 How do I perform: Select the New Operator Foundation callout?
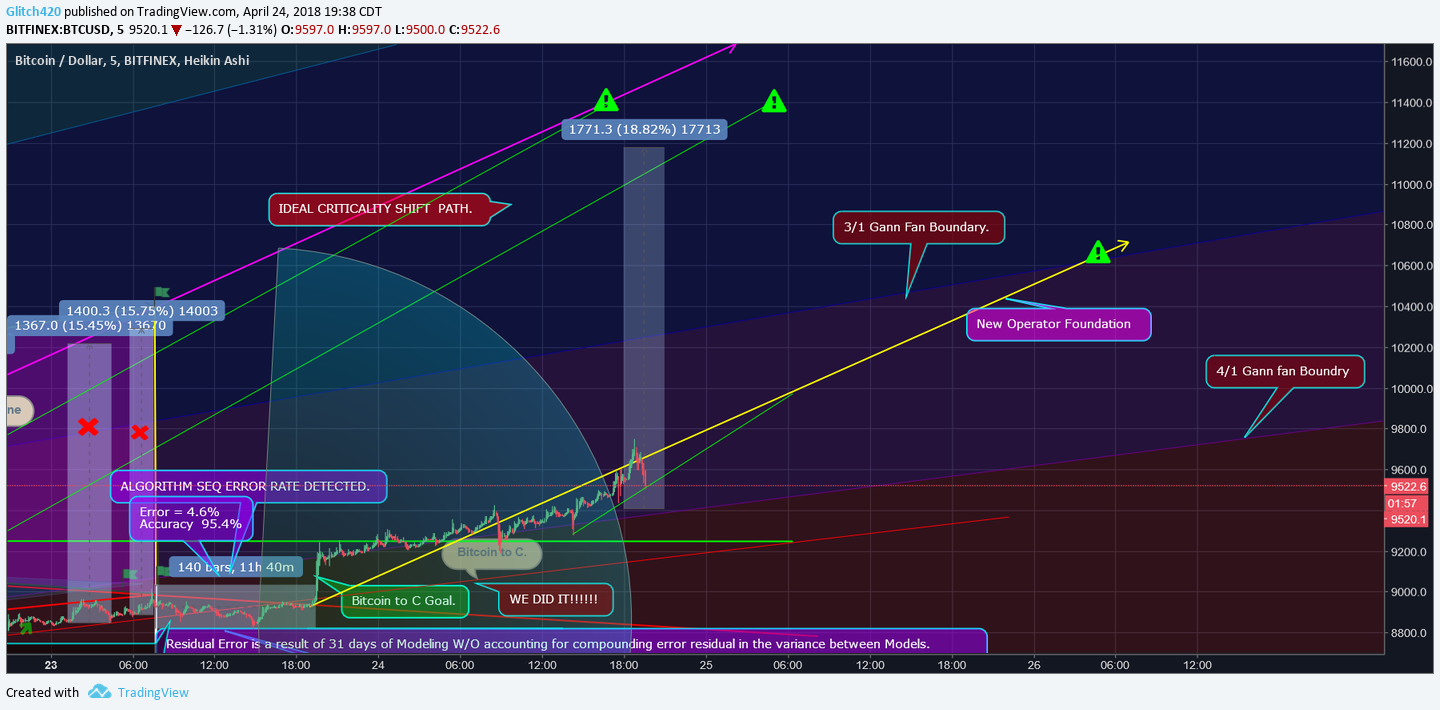point(1058,324)
